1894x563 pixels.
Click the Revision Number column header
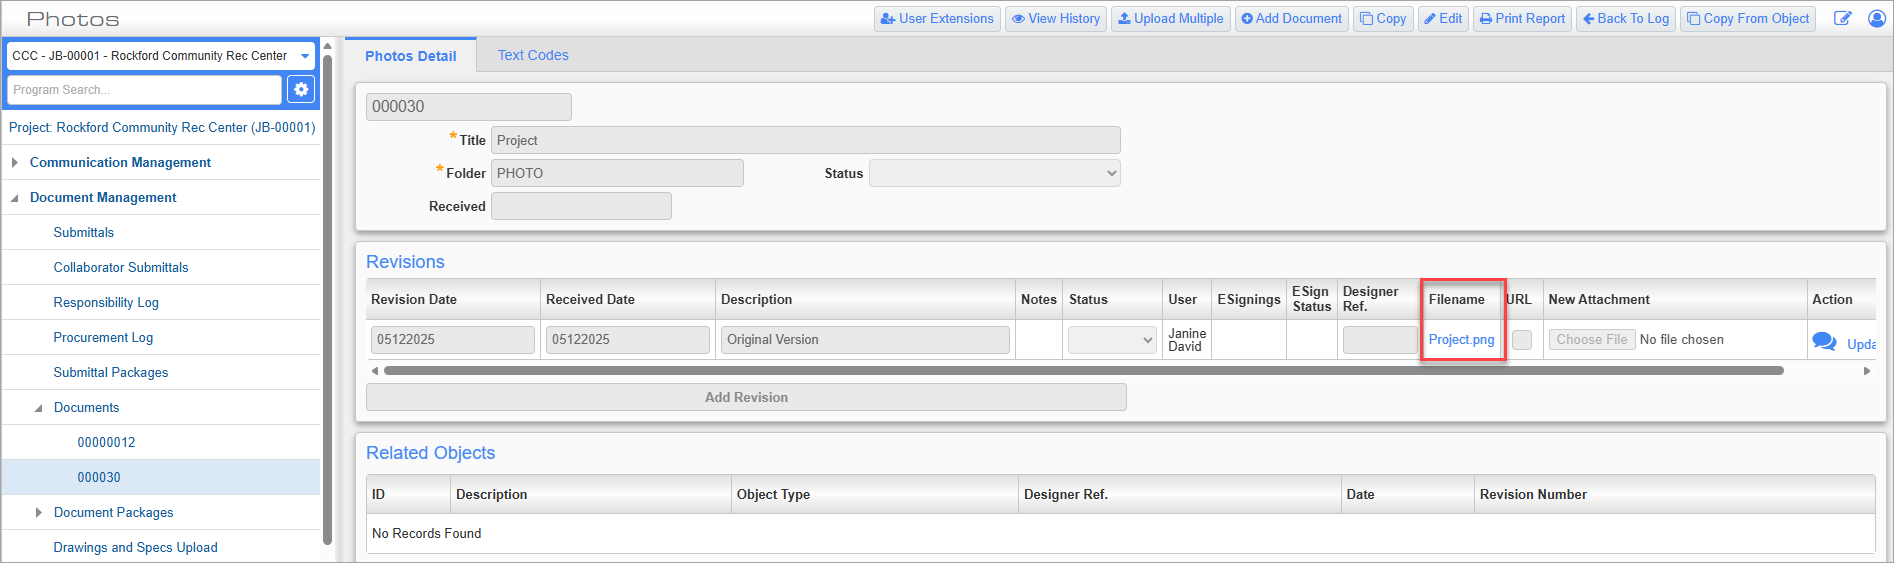tap(1675, 494)
